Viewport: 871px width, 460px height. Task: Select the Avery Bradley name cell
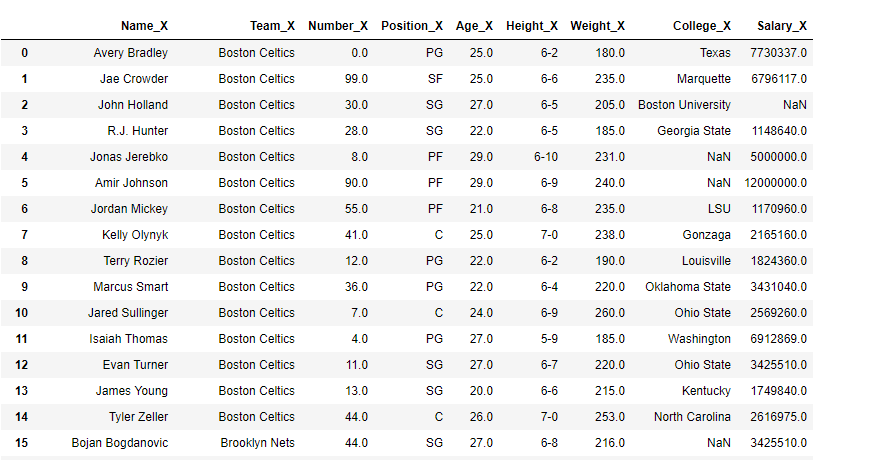pos(131,53)
